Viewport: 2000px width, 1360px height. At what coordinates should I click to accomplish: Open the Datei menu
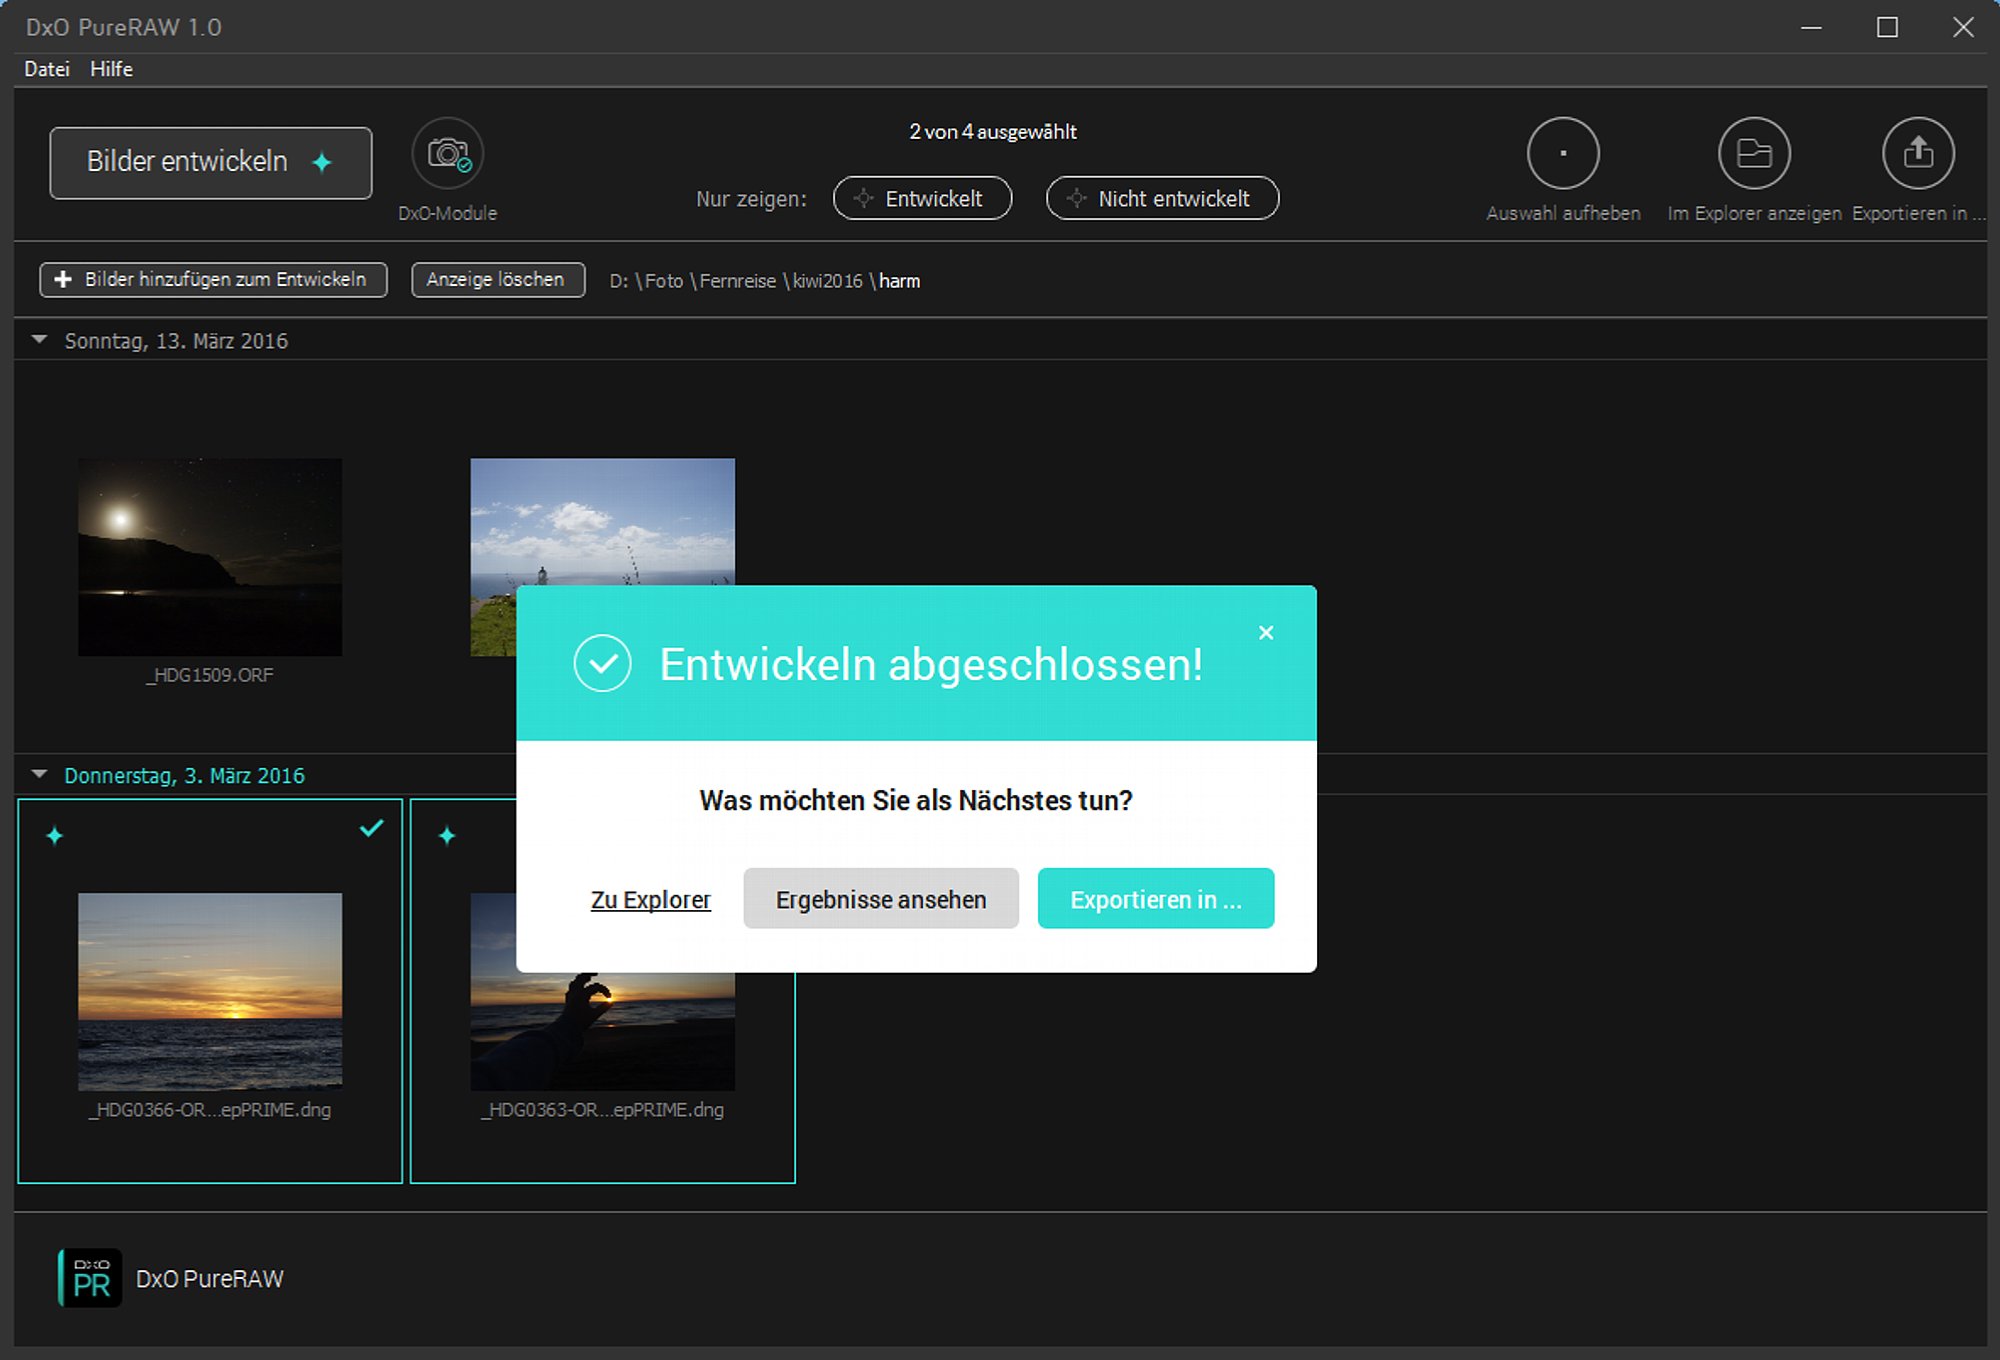47,69
